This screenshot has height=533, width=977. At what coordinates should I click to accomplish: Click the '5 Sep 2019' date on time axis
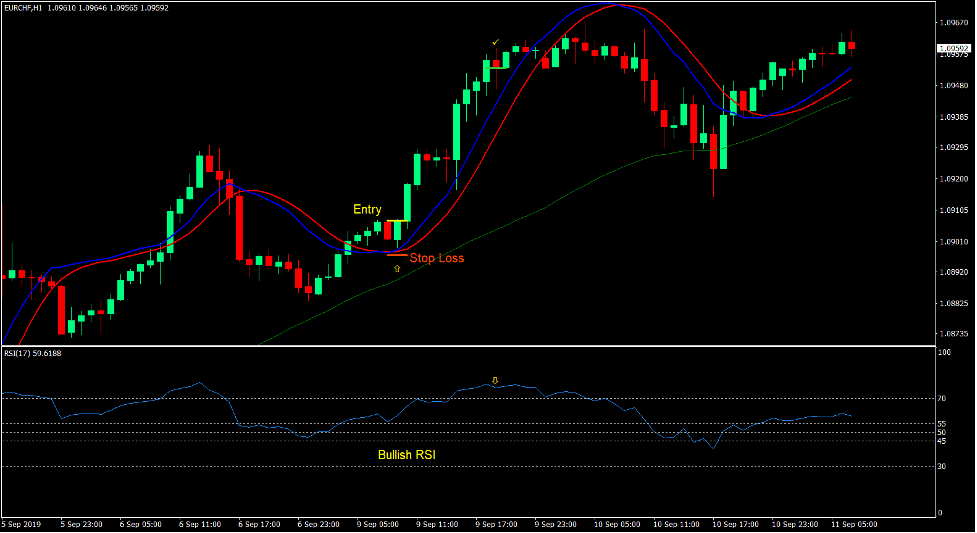(22, 524)
